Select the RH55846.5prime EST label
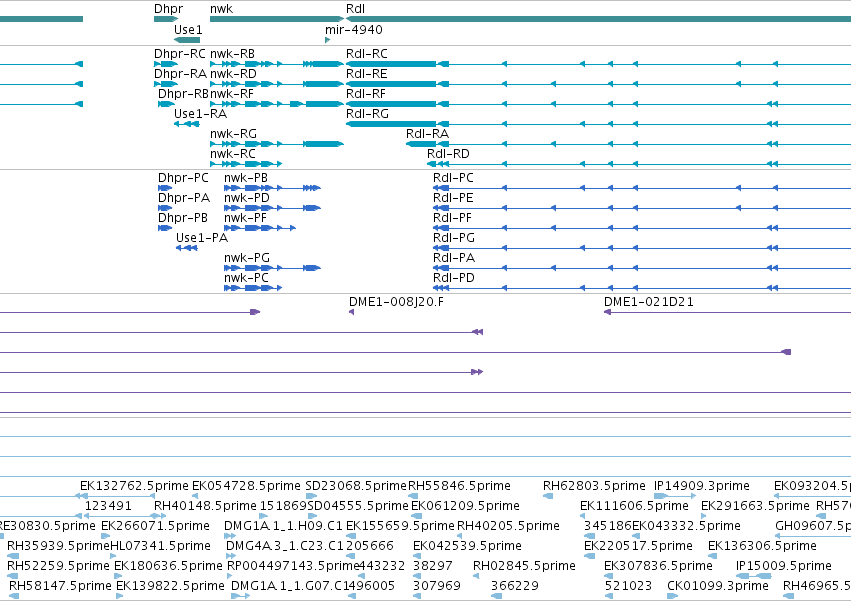This screenshot has width=851, height=601. click(x=459, y=486)
